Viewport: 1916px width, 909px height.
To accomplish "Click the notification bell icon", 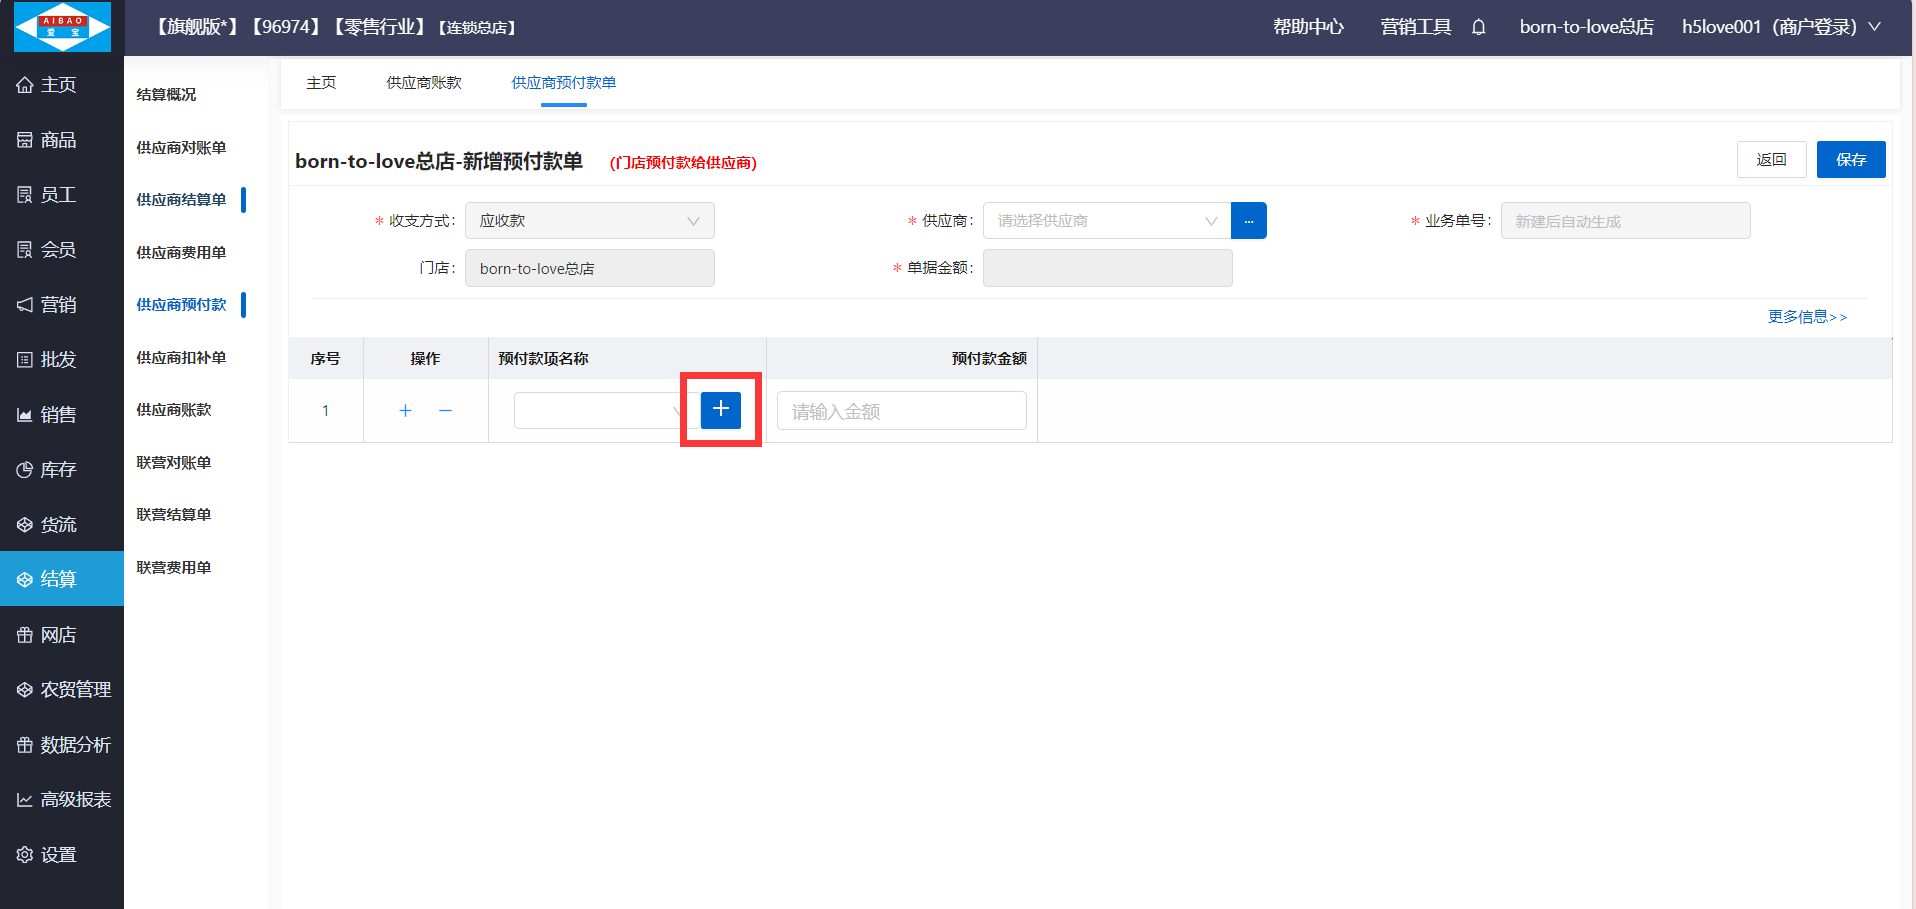I will [1478, 27].
